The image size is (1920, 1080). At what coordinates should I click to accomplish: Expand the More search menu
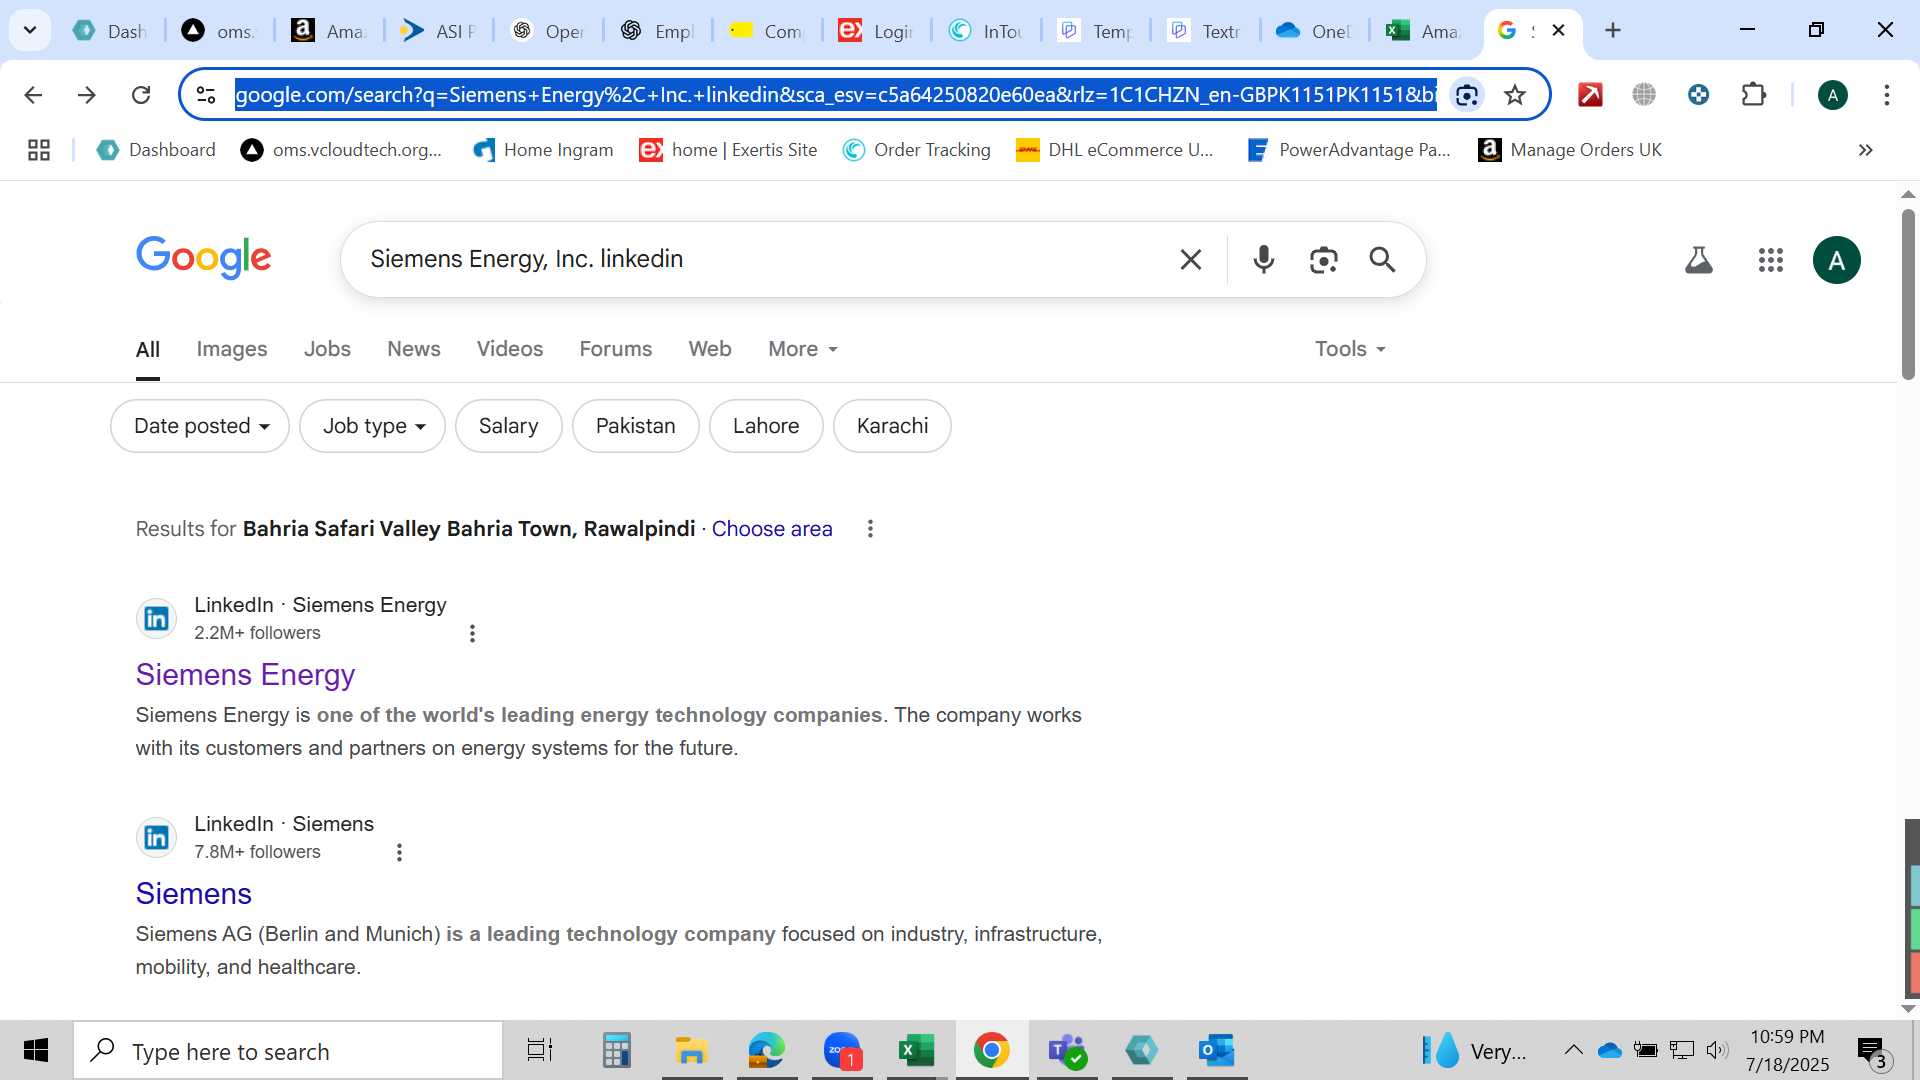[x=803, y=349]
